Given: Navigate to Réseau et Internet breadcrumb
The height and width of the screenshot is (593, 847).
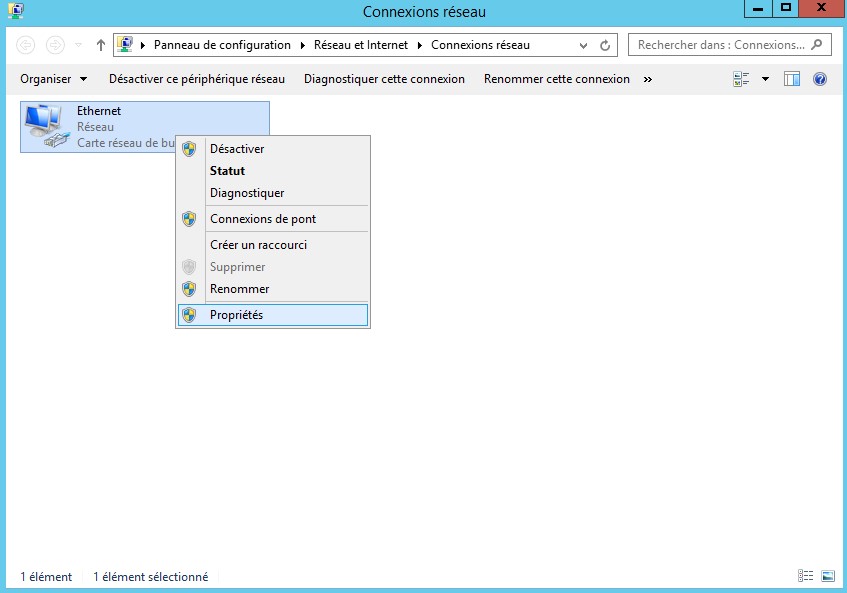Looking at the screenshot, I should pos(360,45).
